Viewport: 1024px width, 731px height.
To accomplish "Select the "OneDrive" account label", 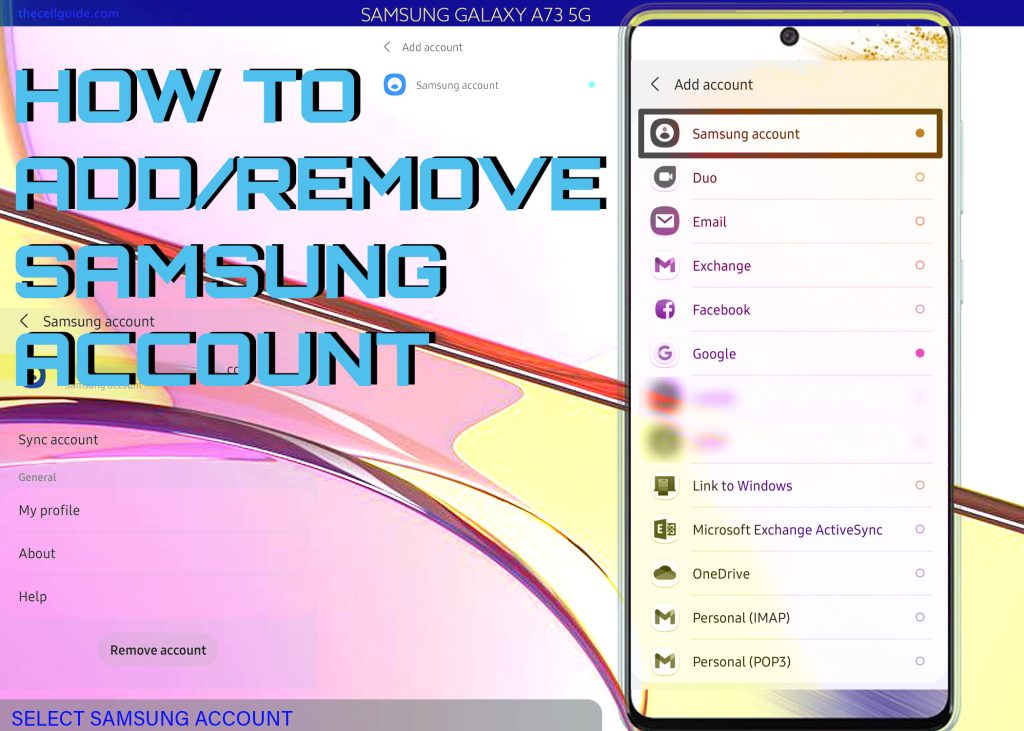I will [721, 574].
